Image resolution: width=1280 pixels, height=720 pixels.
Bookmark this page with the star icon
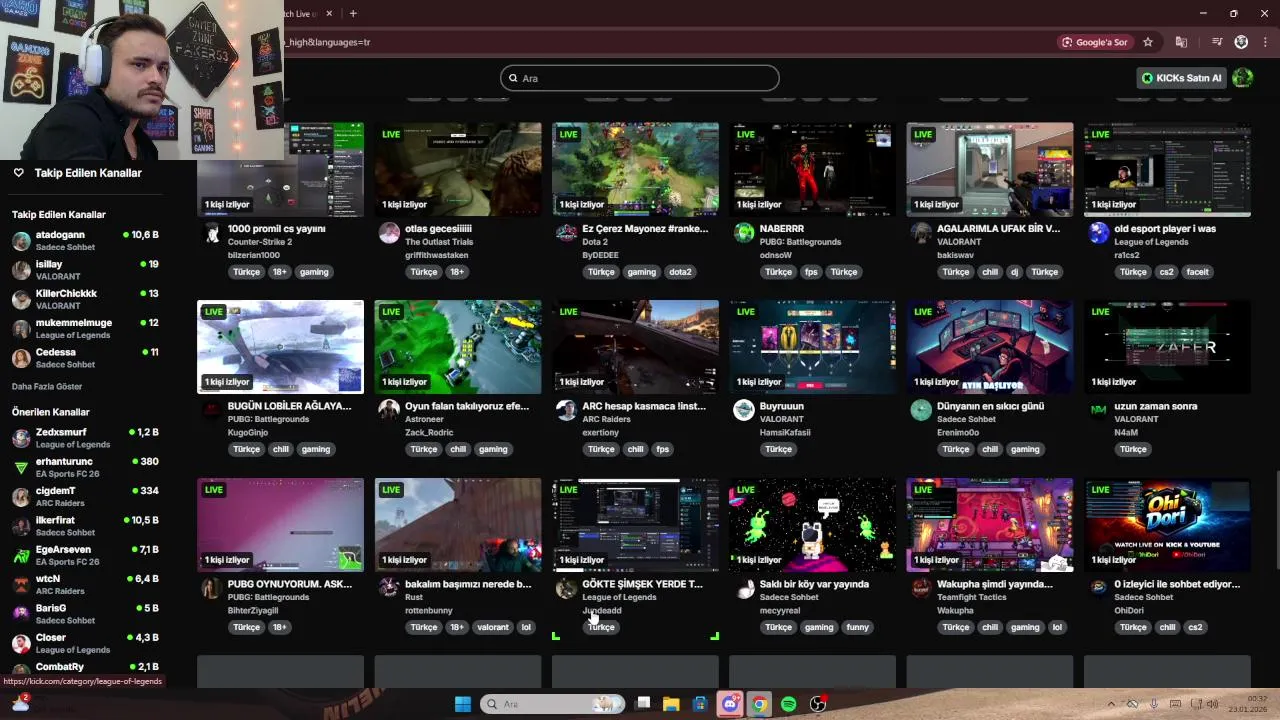[x=1148, y=42]
